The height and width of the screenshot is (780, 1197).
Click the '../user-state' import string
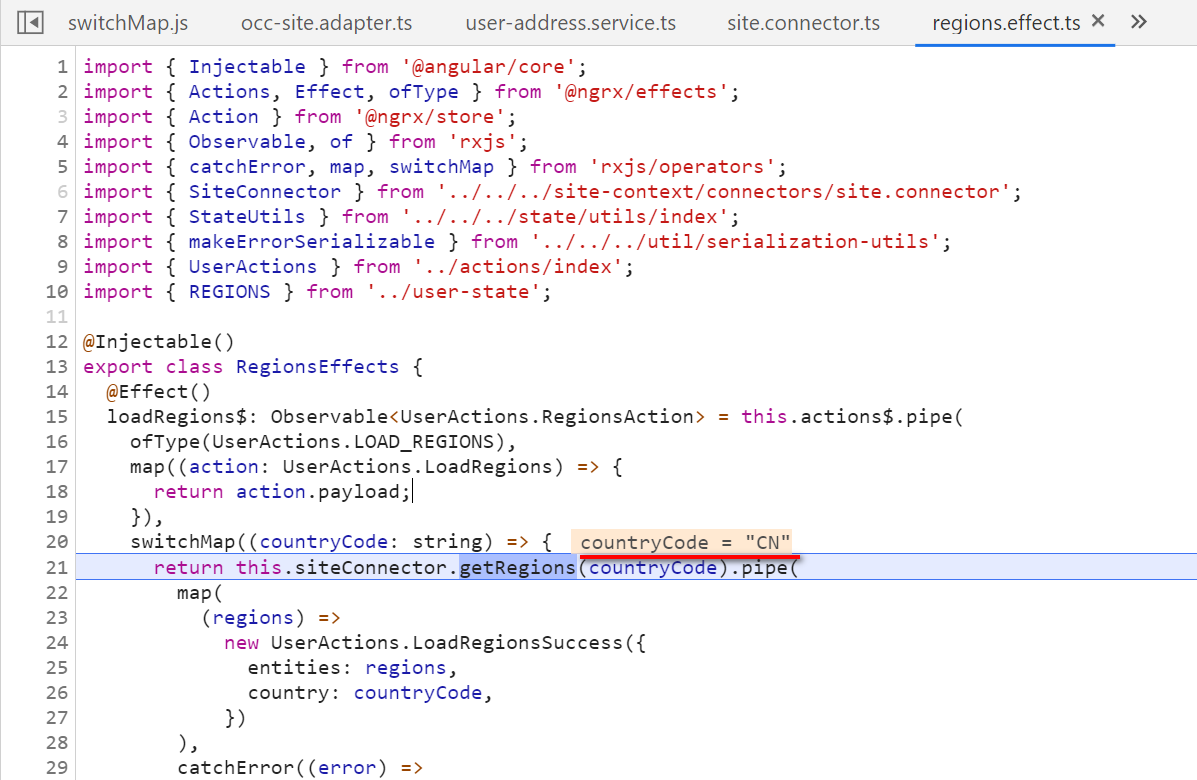point(453,292)
